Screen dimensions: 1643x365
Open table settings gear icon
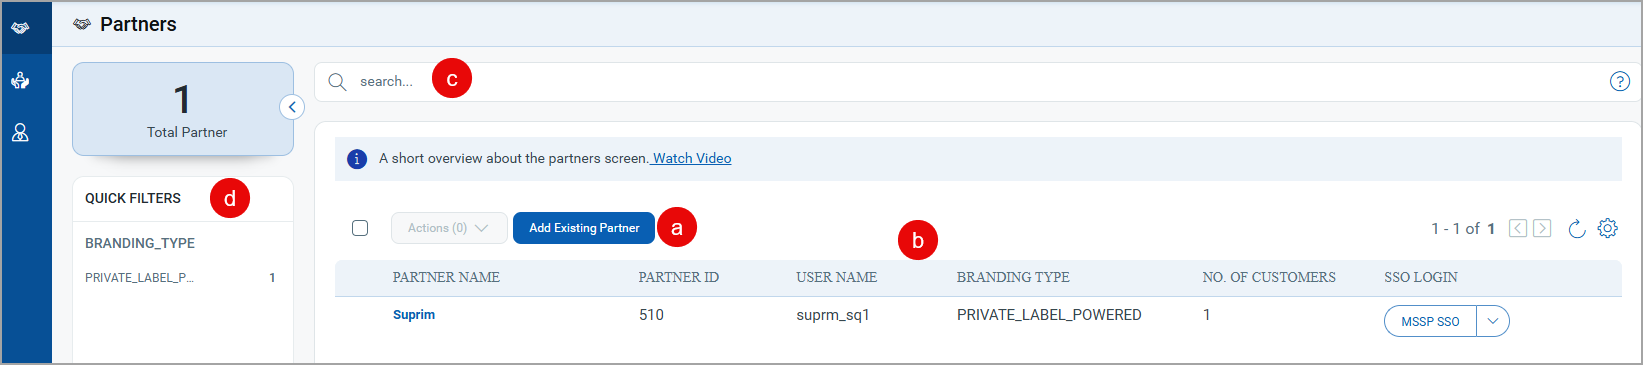1608,228
